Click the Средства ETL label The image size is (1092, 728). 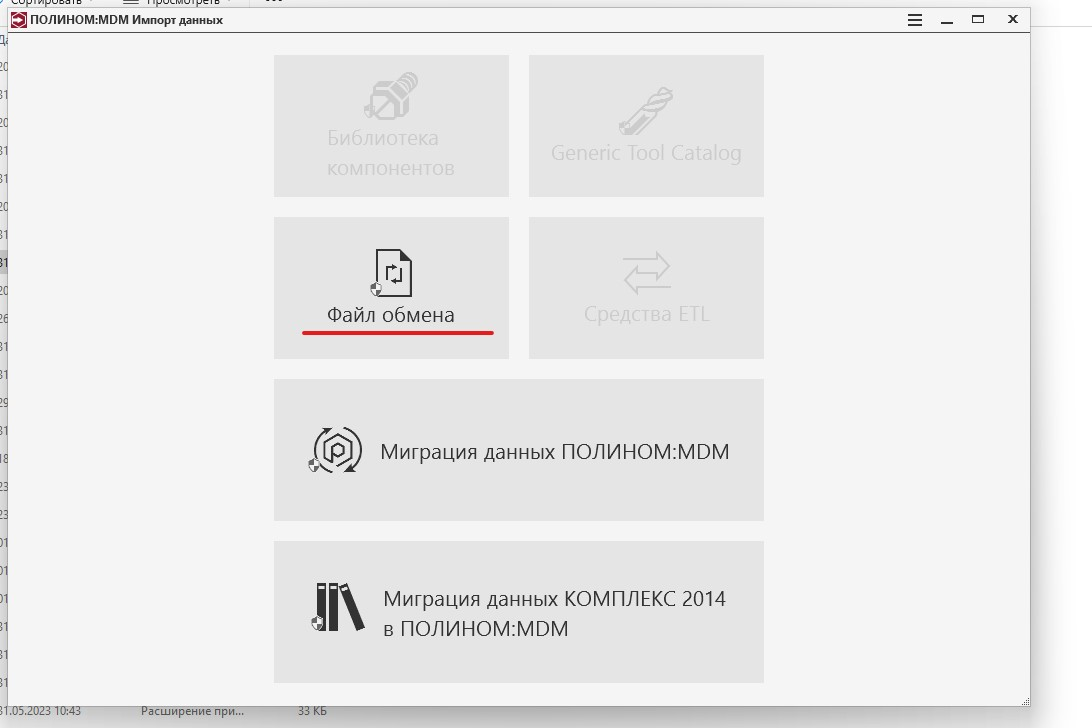pos(646,314)
